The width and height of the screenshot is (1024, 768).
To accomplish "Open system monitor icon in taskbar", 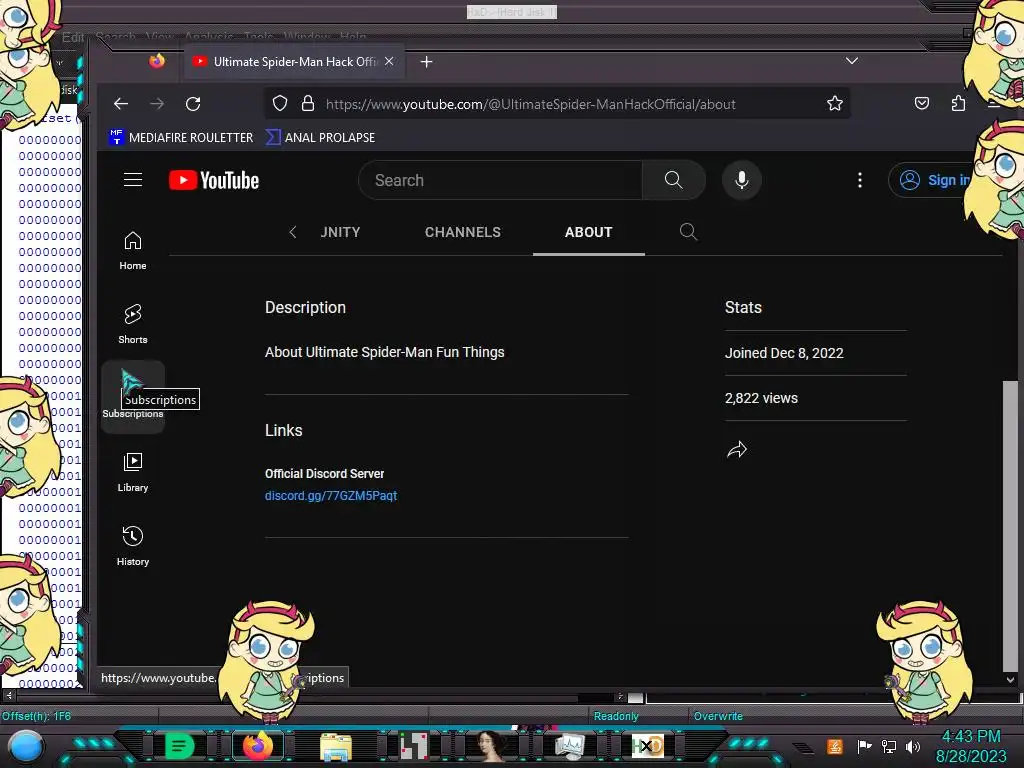I will coord(569,746).
